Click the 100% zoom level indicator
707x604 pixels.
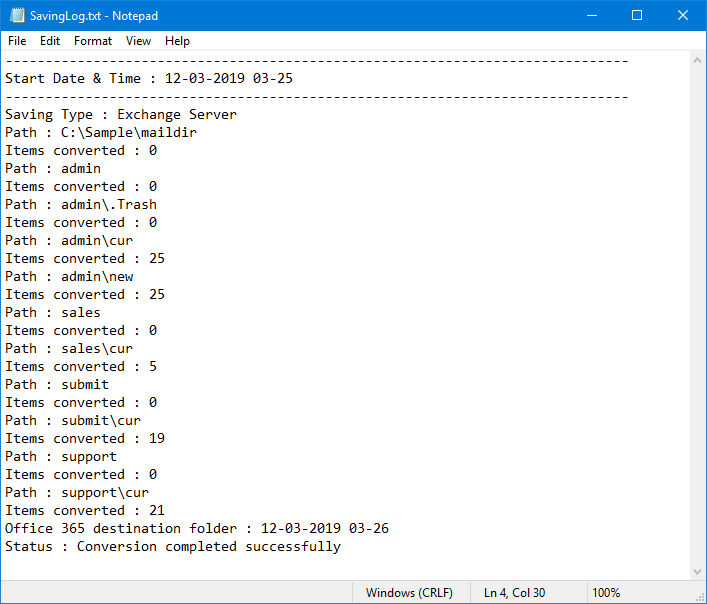606,593
